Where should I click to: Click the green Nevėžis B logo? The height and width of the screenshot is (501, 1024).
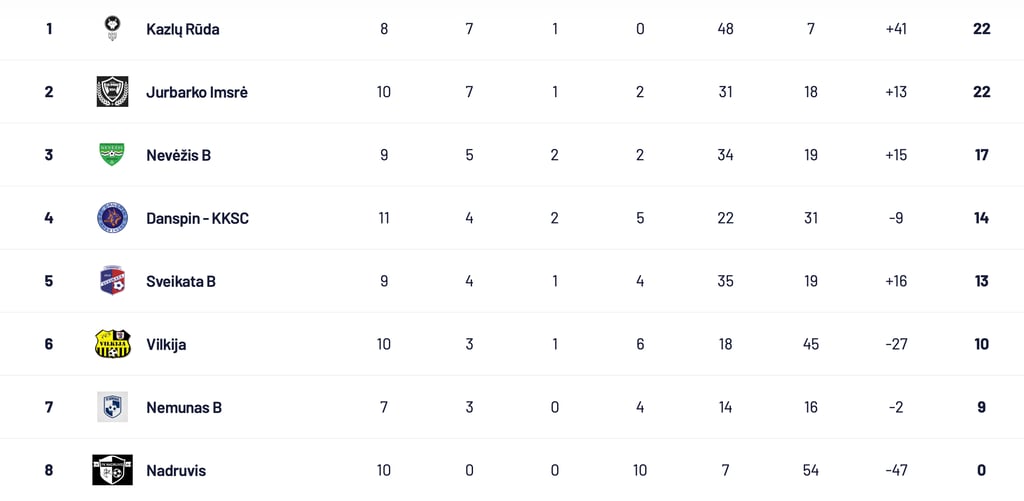point(112,154)
